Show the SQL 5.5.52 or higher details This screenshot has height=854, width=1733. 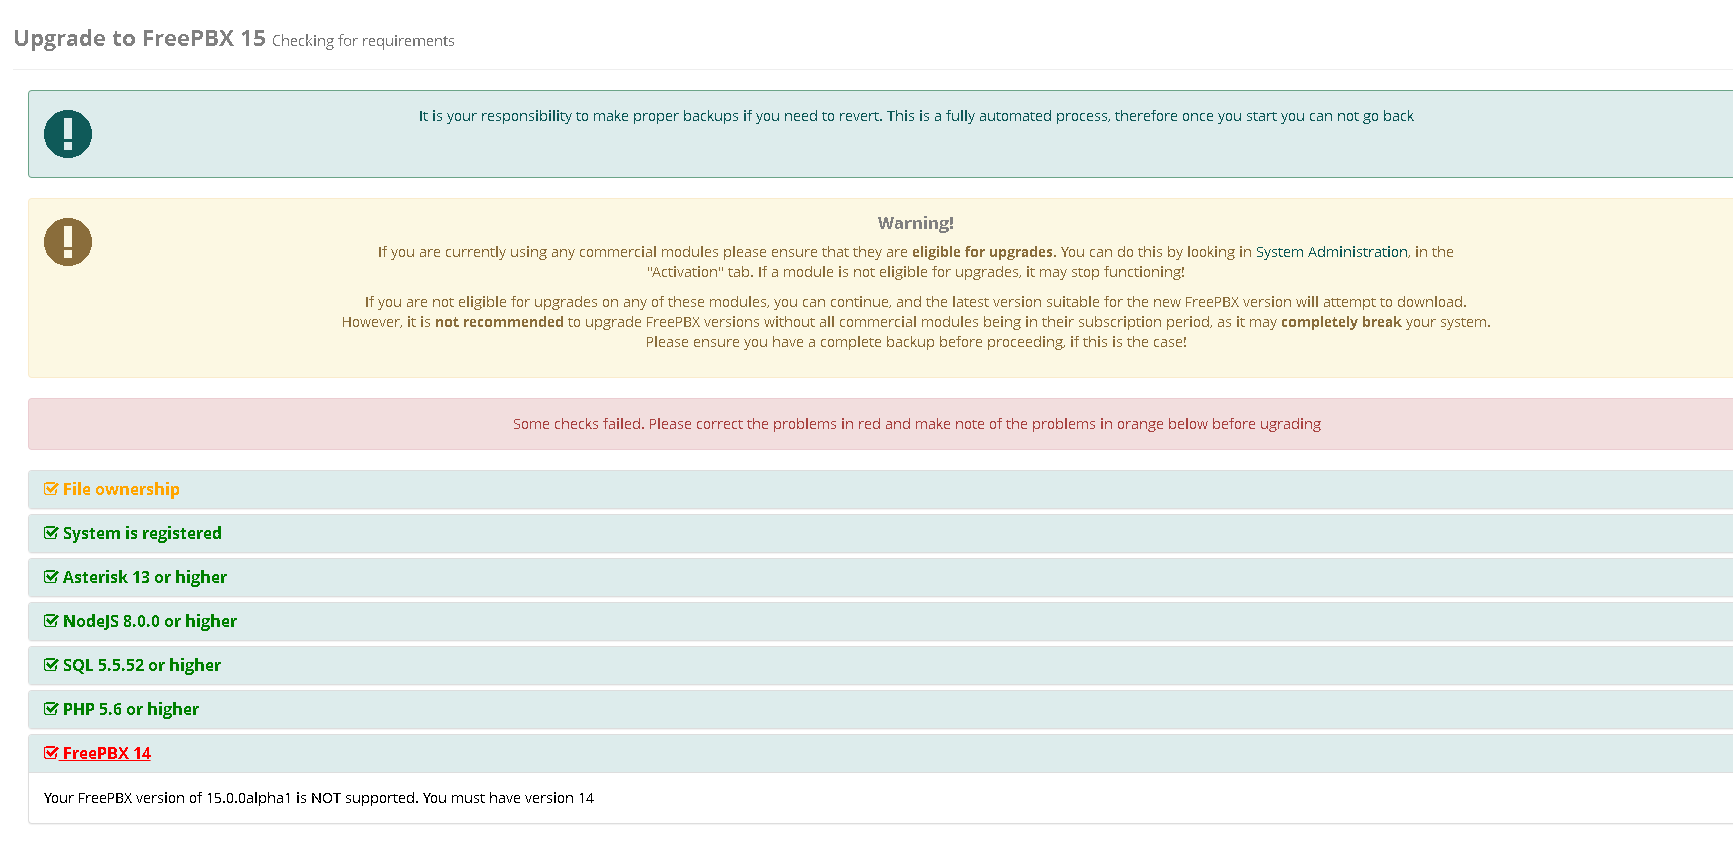click(x=142, y=665)
